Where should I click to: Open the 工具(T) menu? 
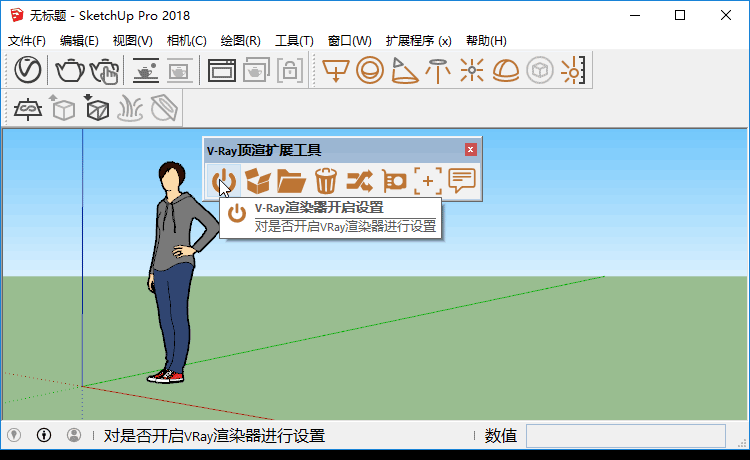[x=294, y=41]
